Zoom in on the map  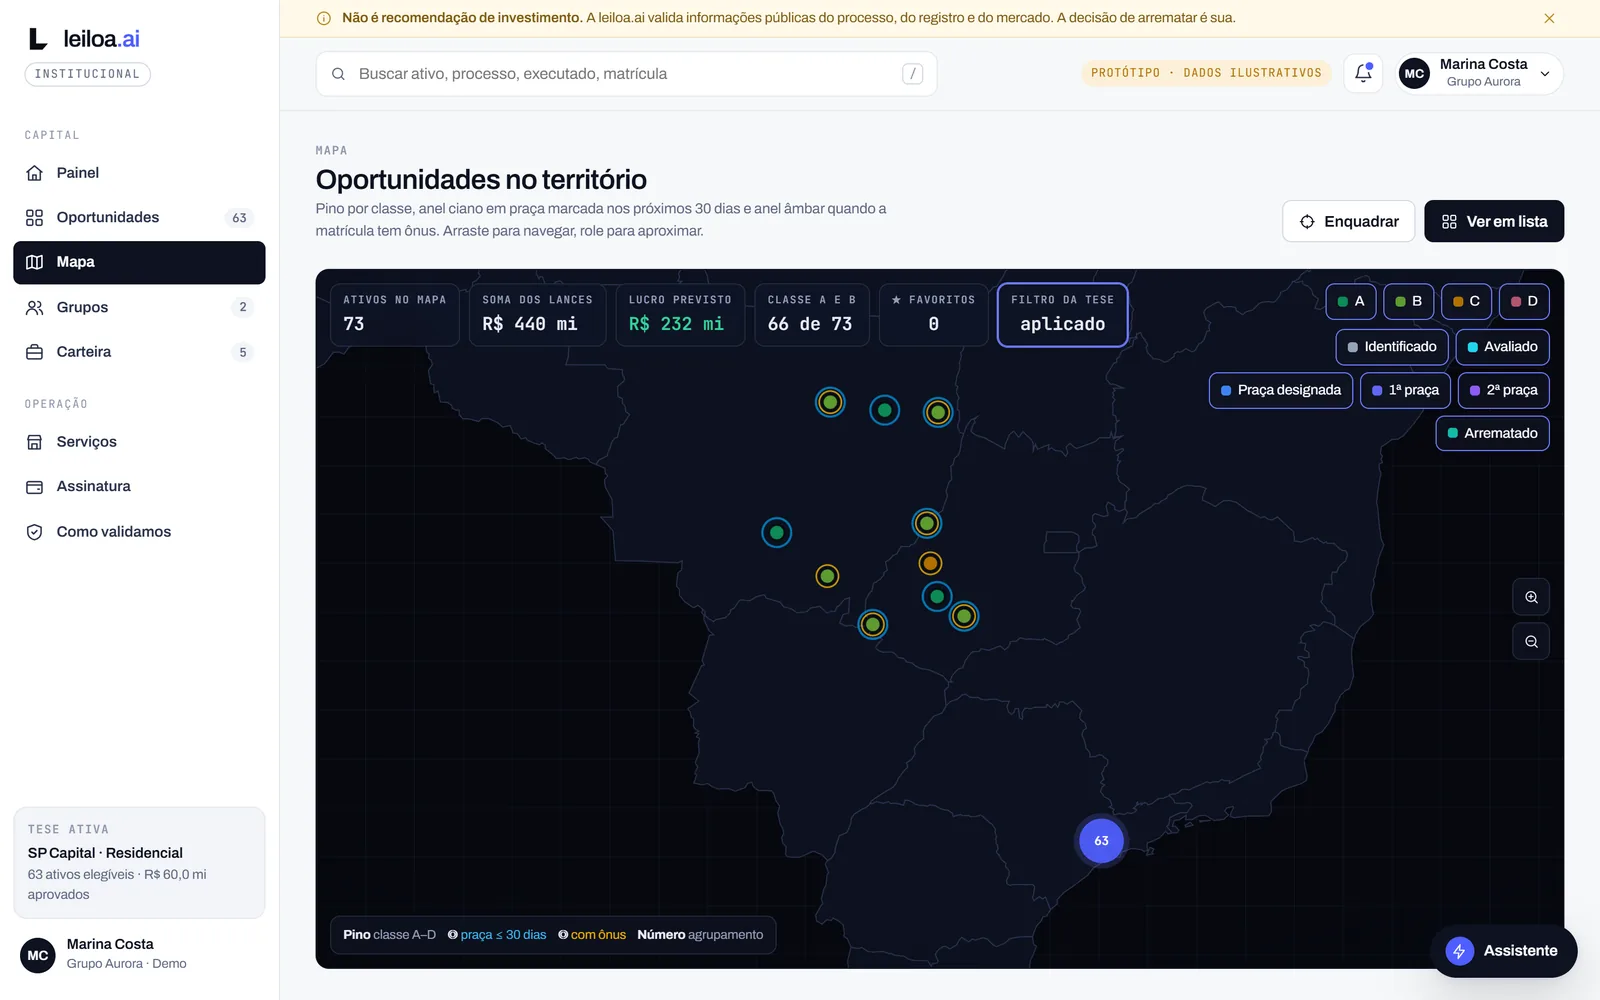pos(1531,597)
